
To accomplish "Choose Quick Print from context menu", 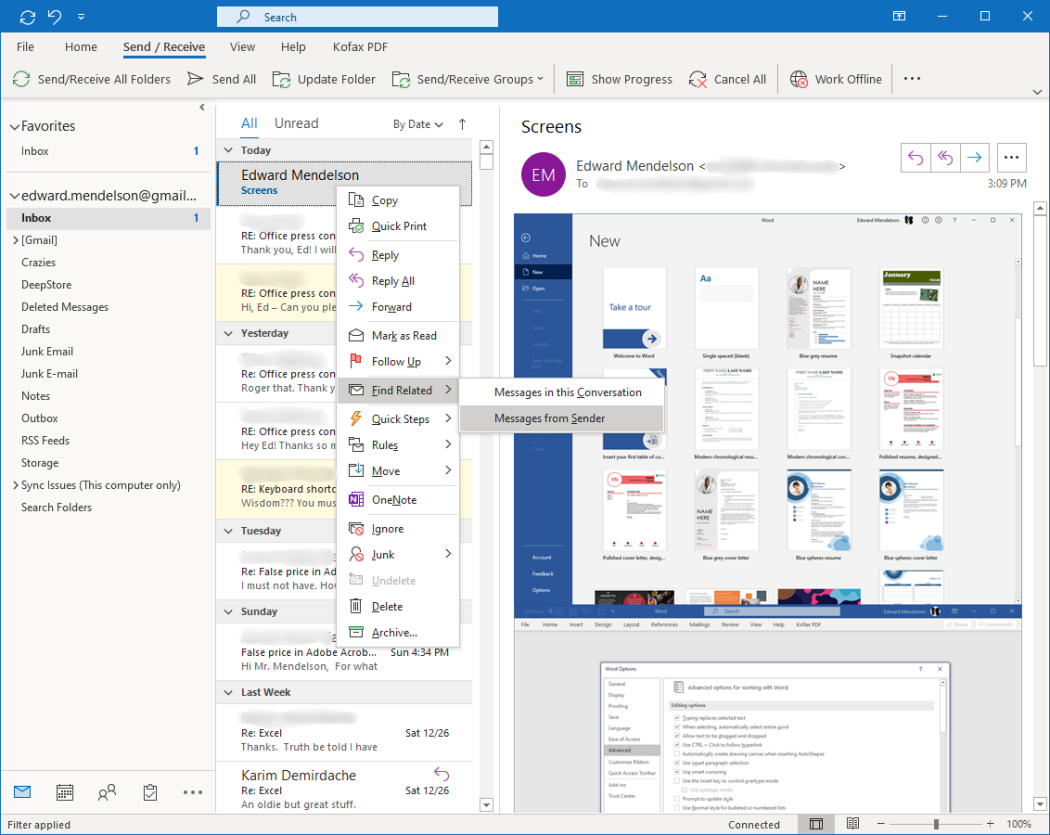I will pos(398,226).
